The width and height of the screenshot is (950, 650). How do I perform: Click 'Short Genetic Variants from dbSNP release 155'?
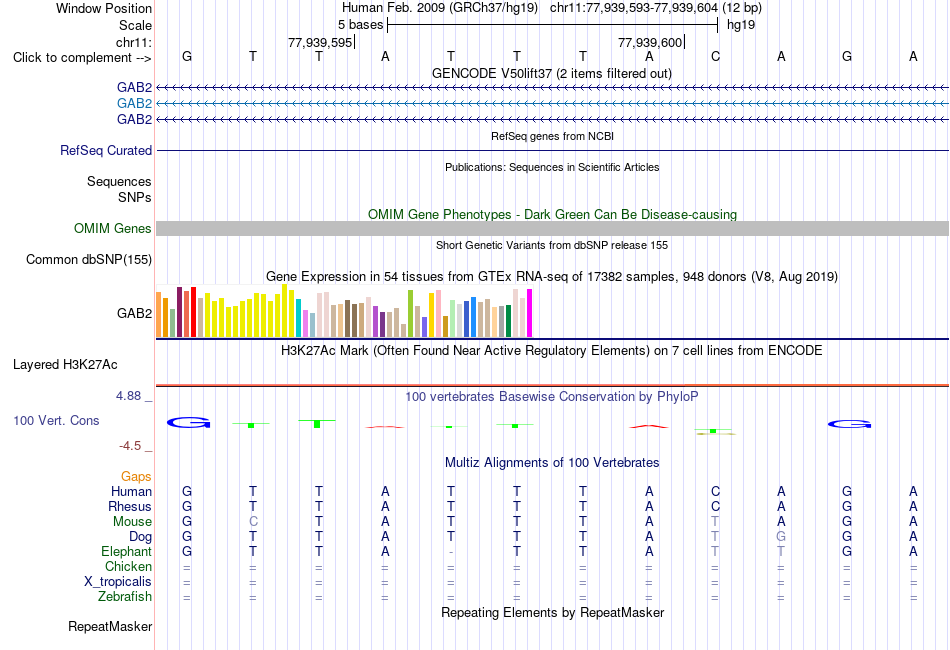tap(552, 245)
